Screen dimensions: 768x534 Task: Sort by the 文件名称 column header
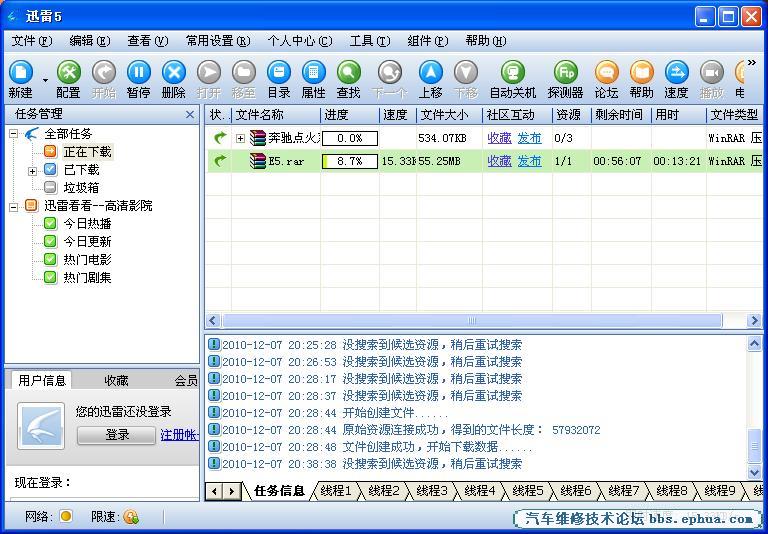click(276, 115)
